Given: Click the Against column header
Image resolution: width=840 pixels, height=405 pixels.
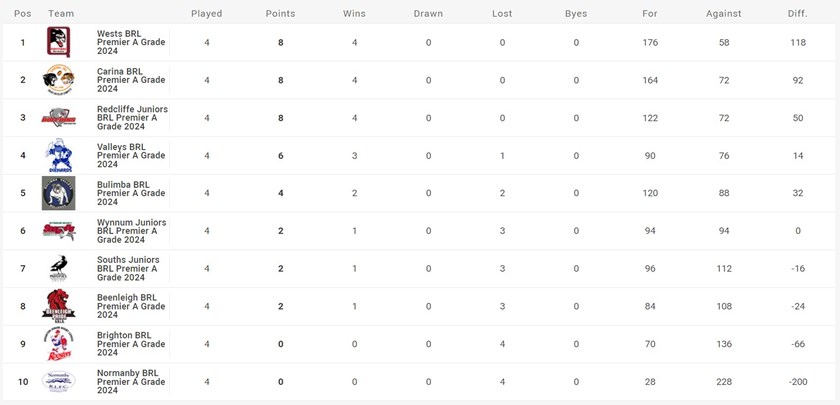Looking at the screenshot, I should pyautogui.click(x=723, y=14).
